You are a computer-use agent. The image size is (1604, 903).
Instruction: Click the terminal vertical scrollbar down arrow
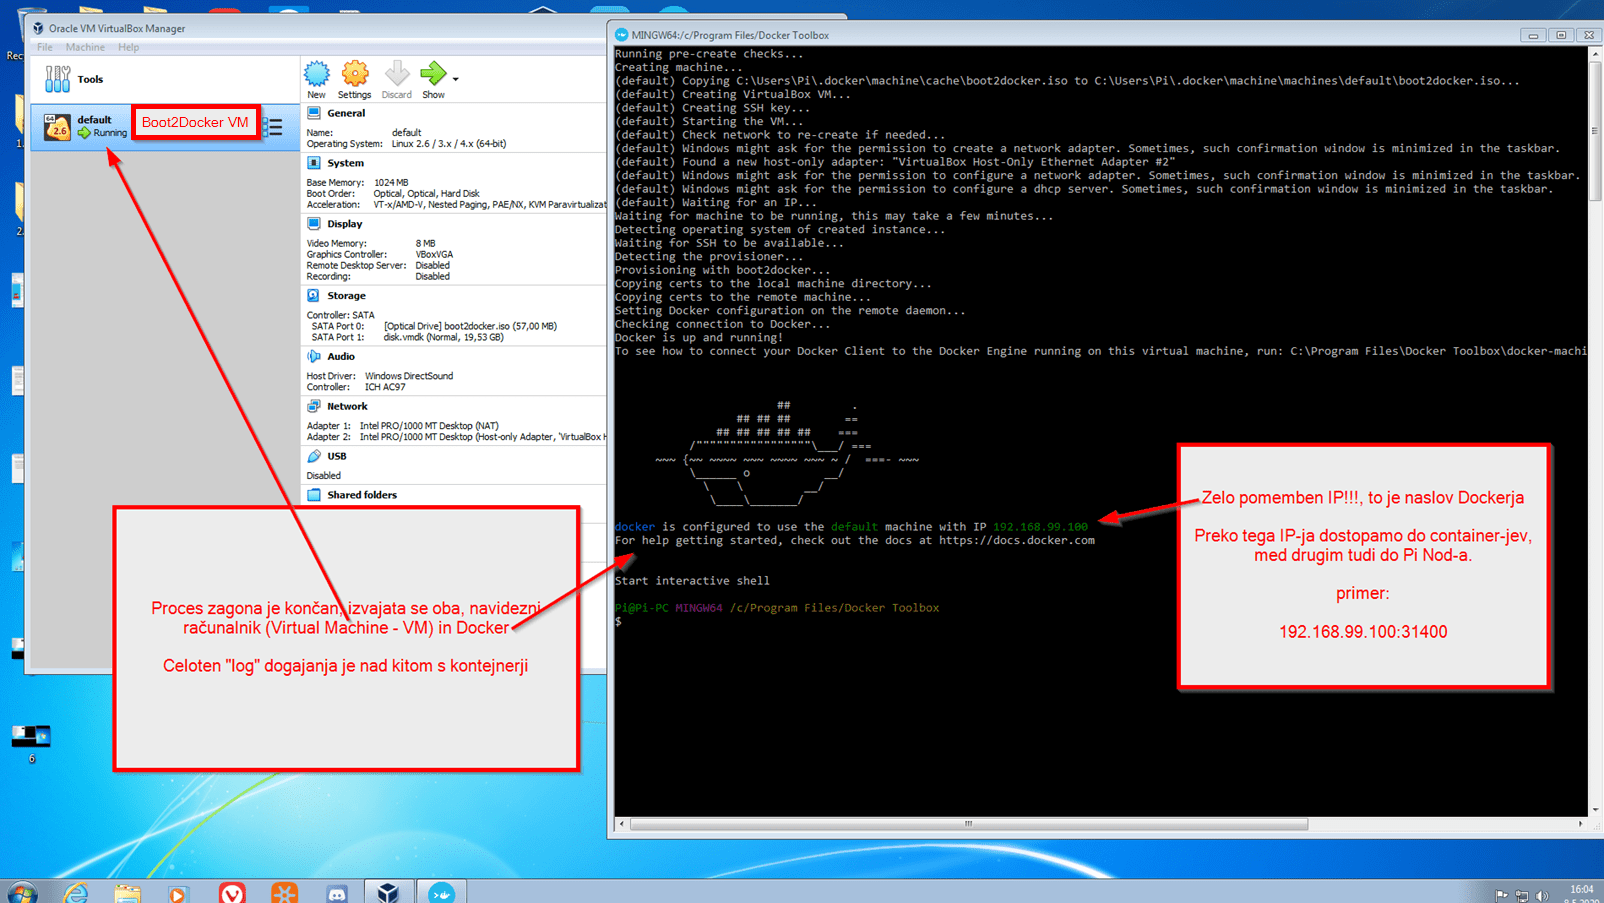pos(1595,810)
